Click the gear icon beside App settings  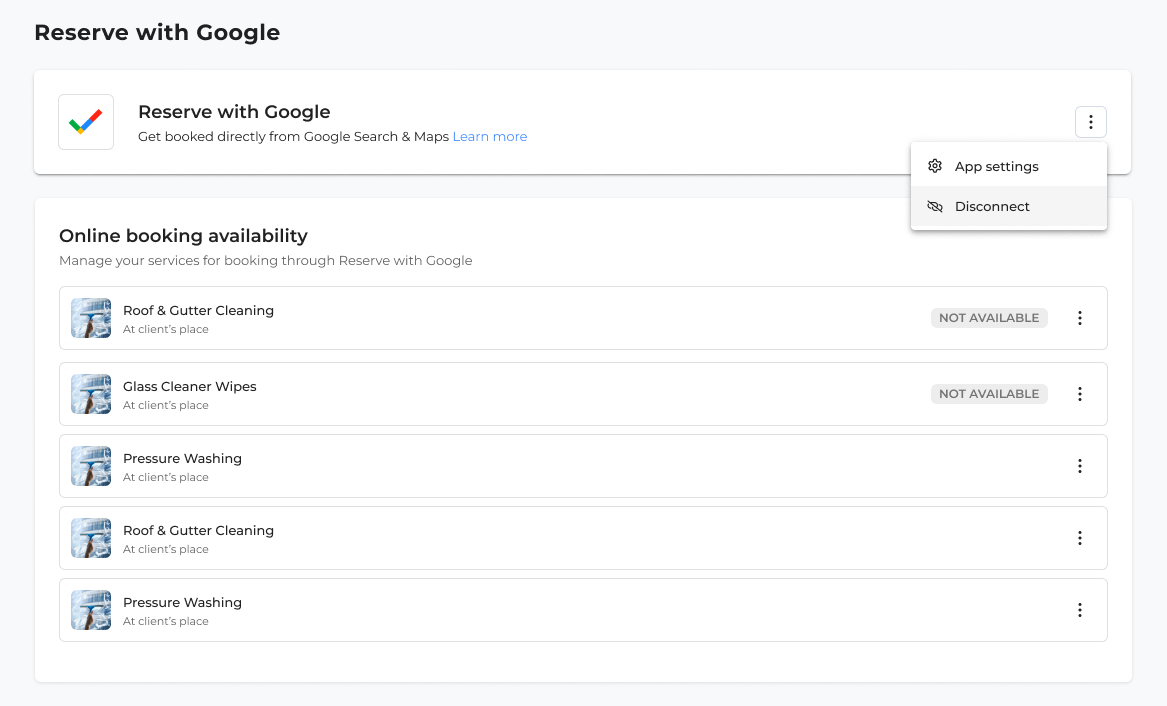935,166
